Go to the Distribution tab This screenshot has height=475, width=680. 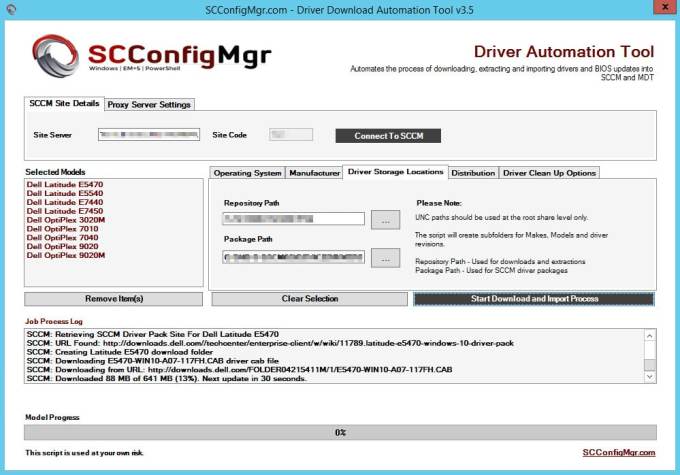point(473,173)
